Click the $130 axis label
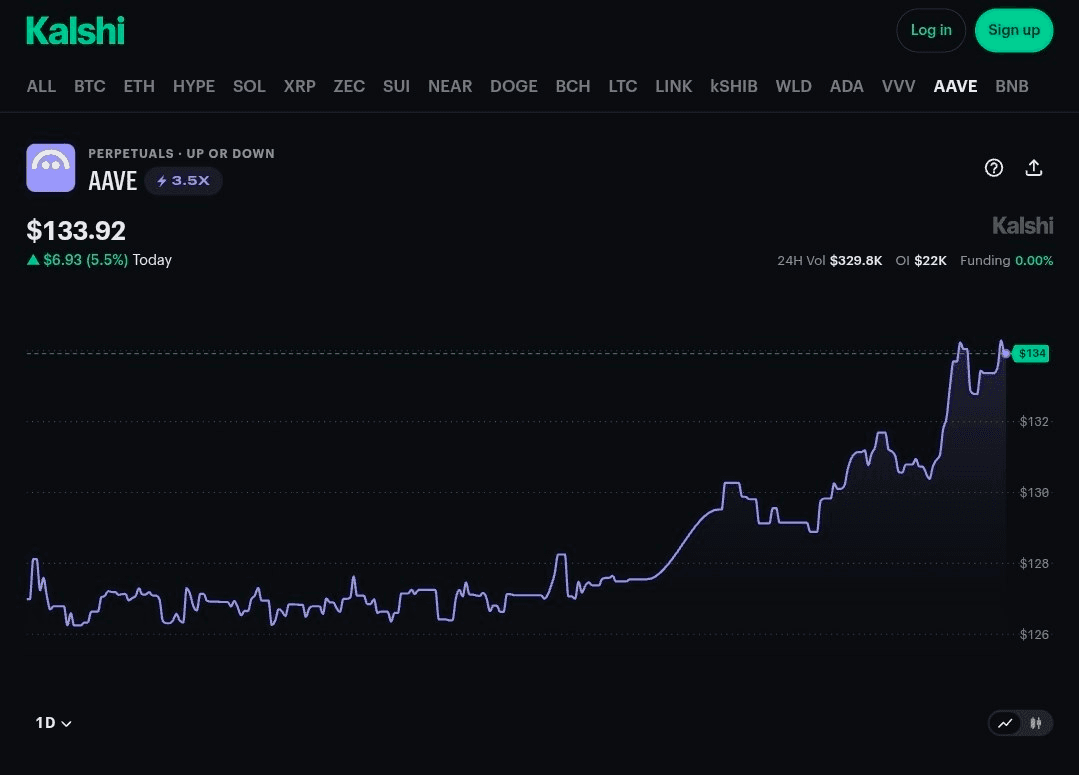Image resolution: width=1079 pixels, height=775 pixels. (1034, 492)
